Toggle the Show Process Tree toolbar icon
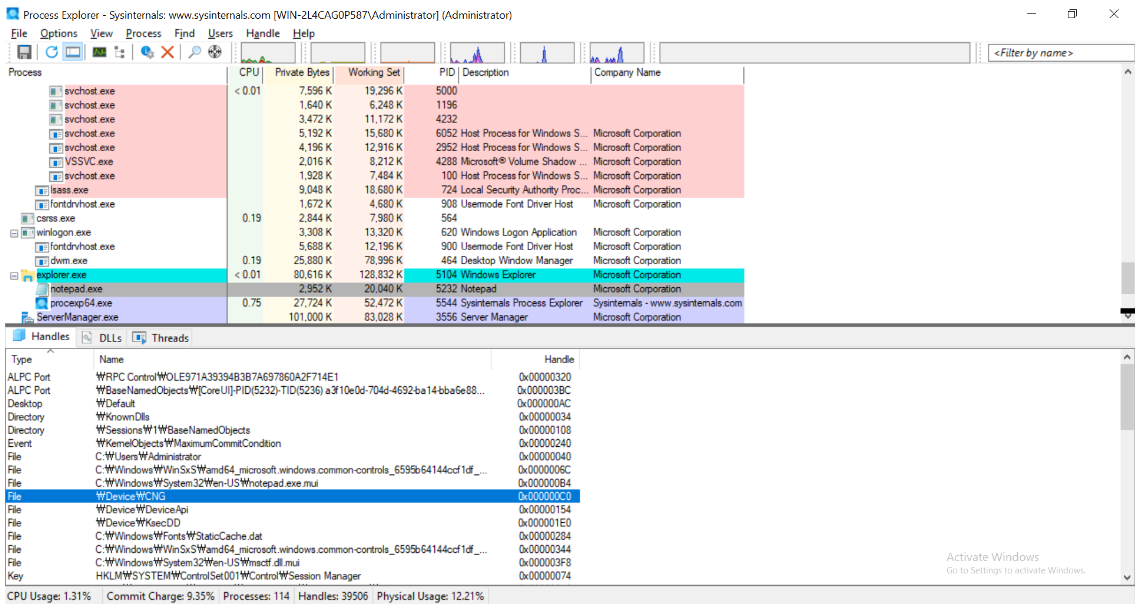Screen dimensions: 1142x608 119,52
